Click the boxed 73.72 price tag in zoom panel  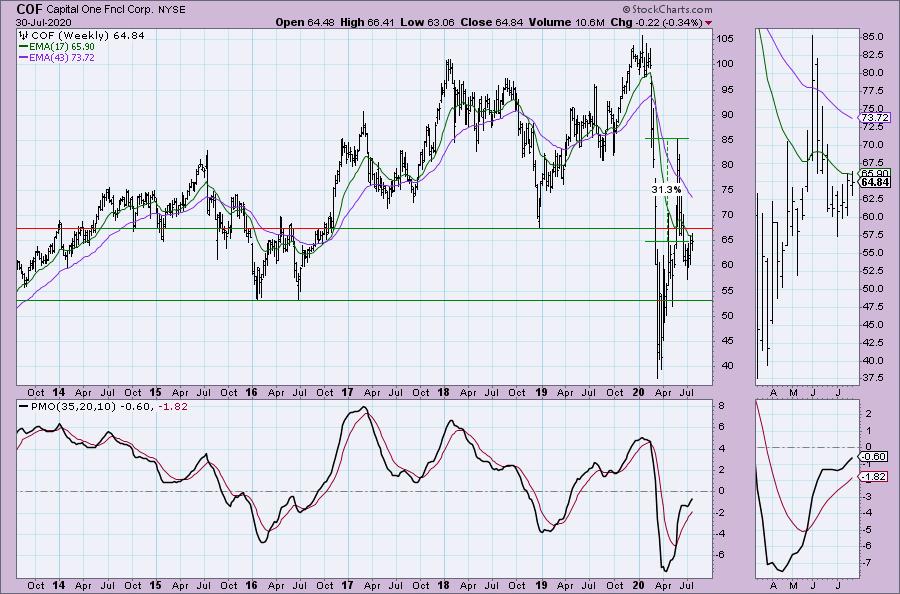click(875, 118)
